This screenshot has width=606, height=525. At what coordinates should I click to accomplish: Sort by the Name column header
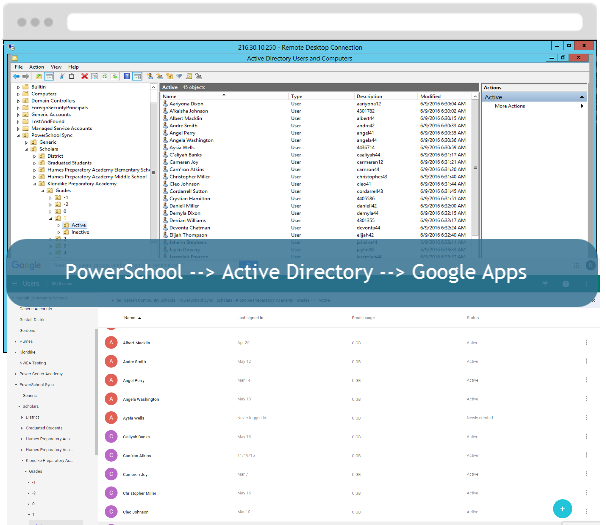click(225, 96)
